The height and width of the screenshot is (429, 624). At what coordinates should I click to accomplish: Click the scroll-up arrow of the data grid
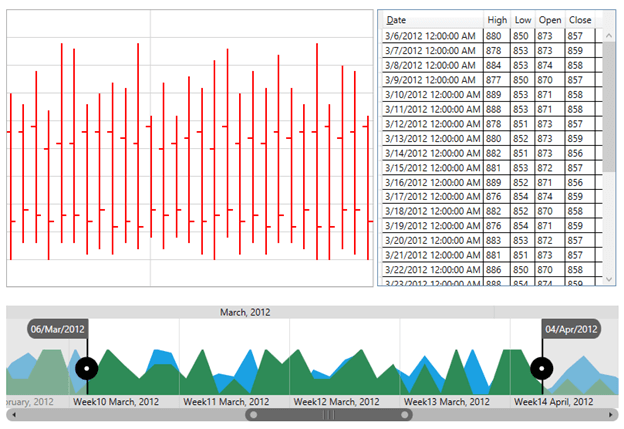[x=609, y=35]
